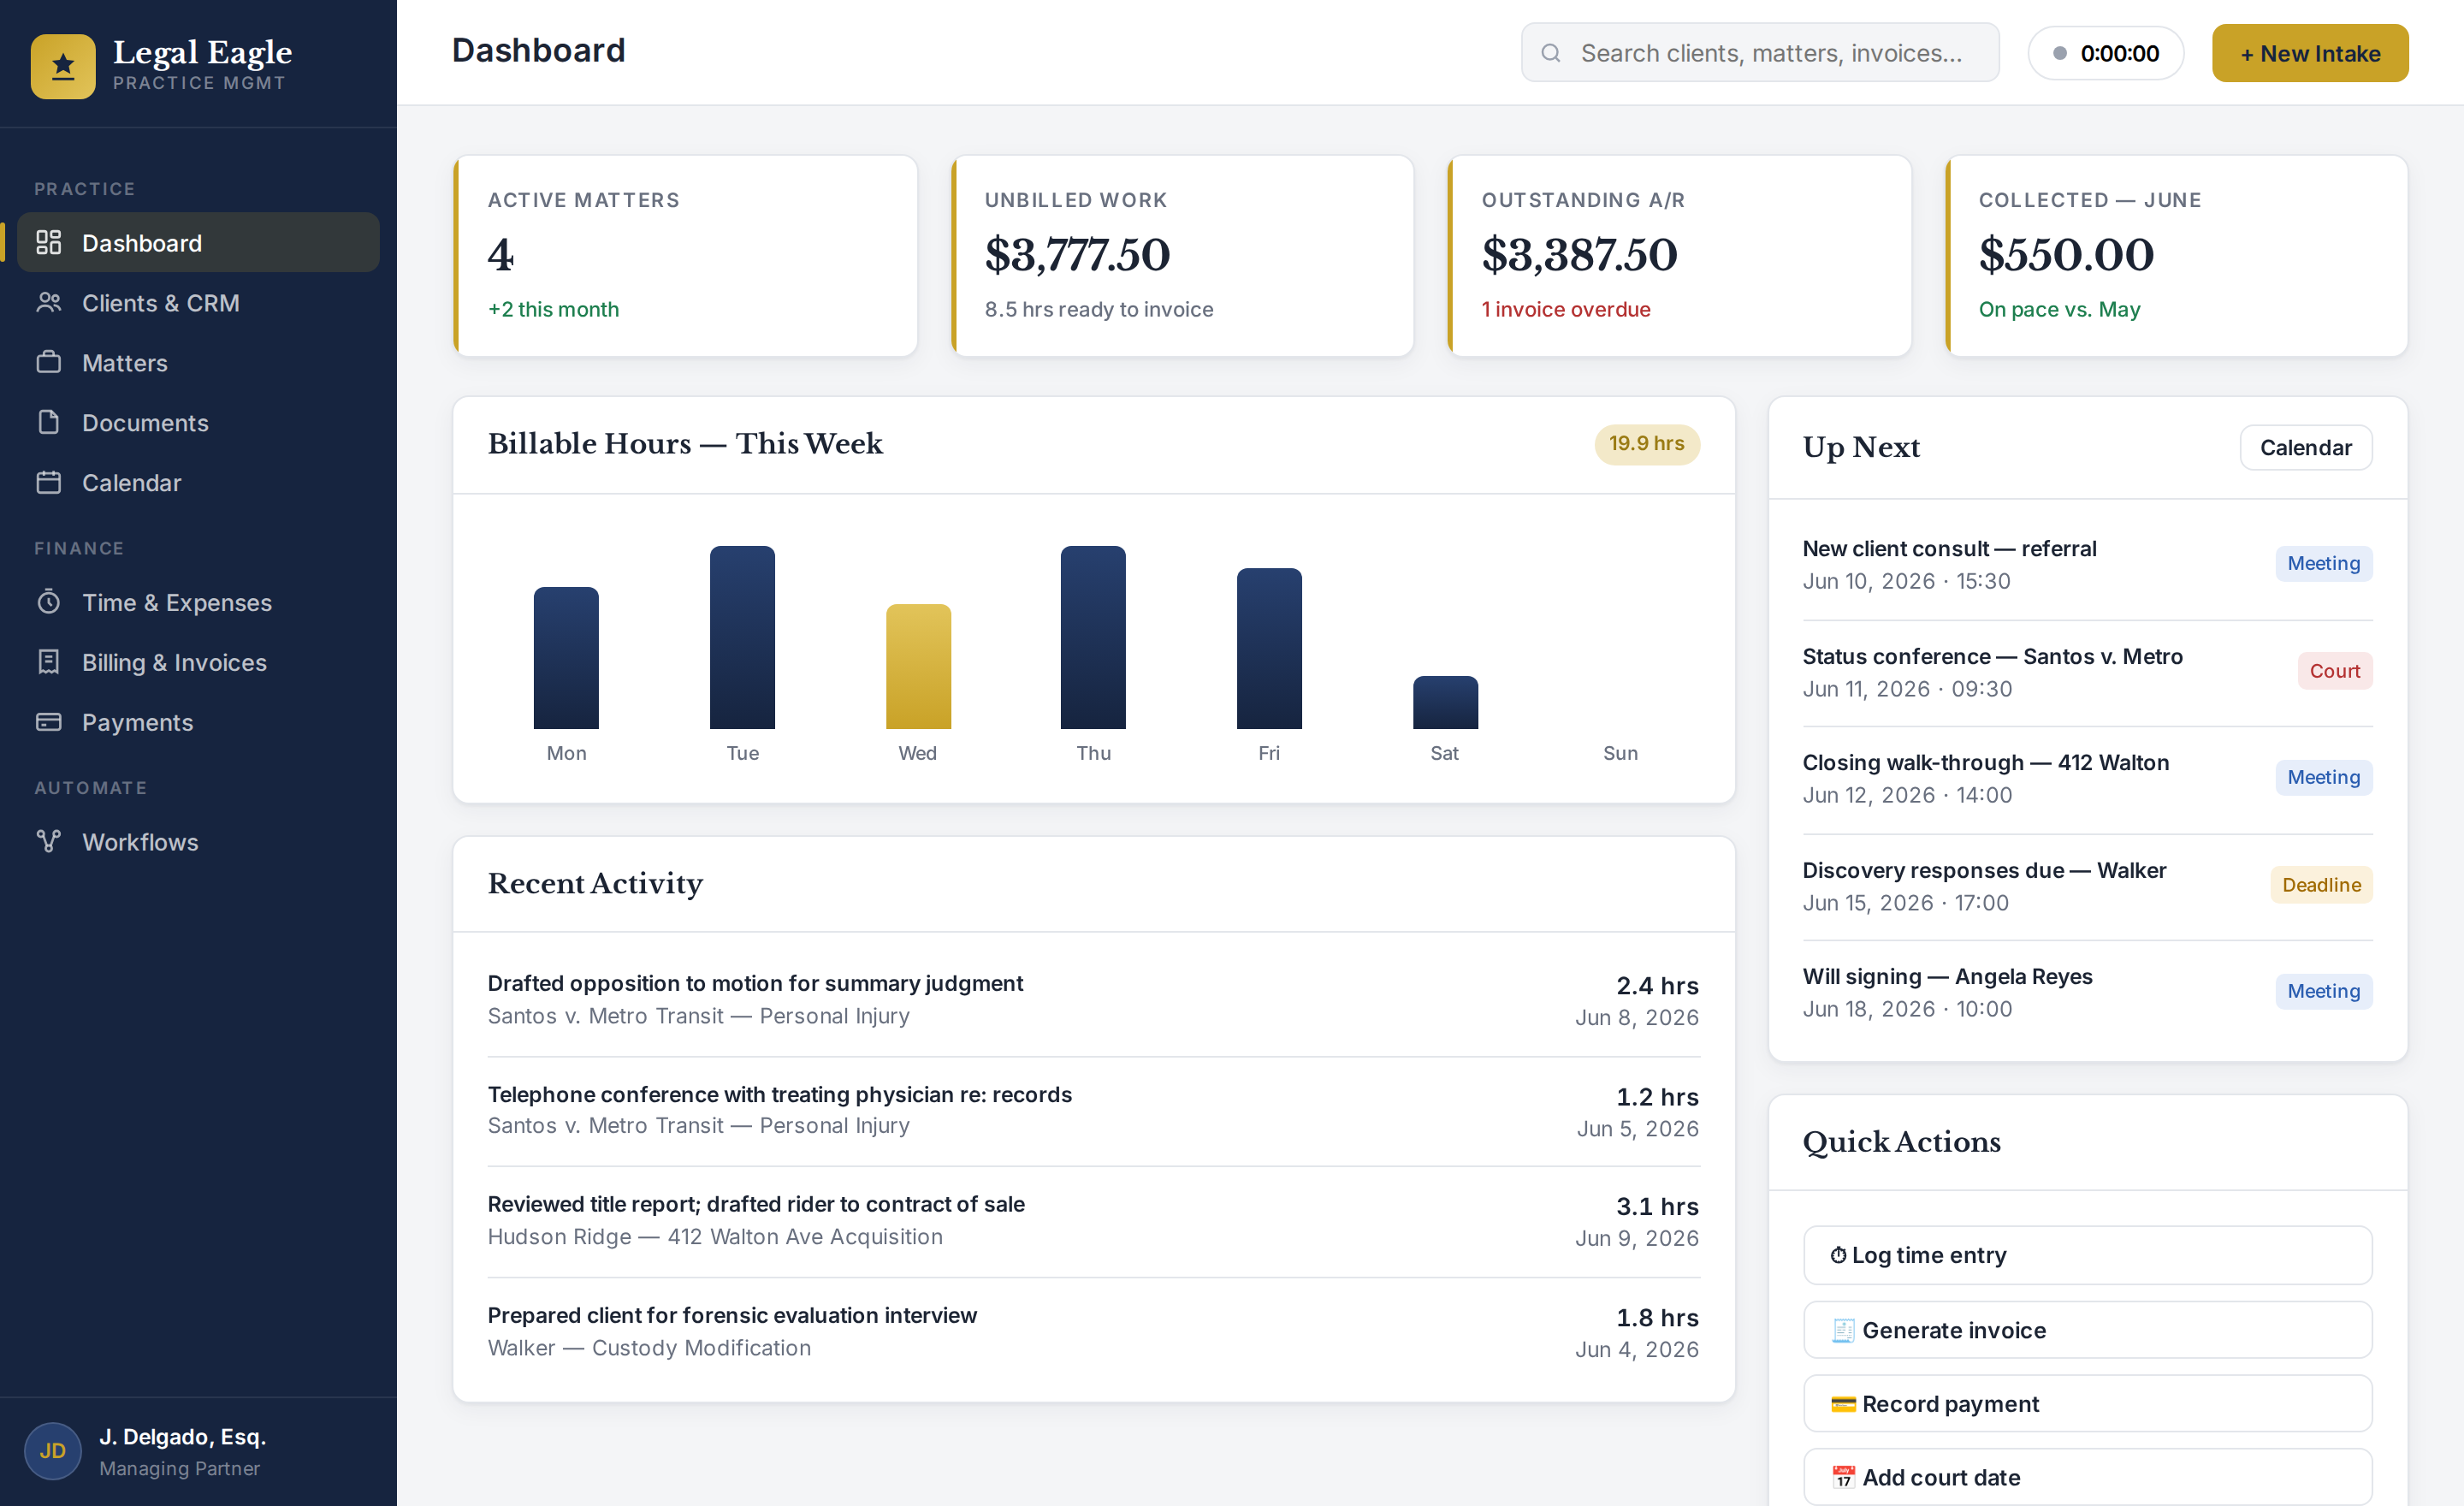Click the Workflows branch icon

[49, 842]
